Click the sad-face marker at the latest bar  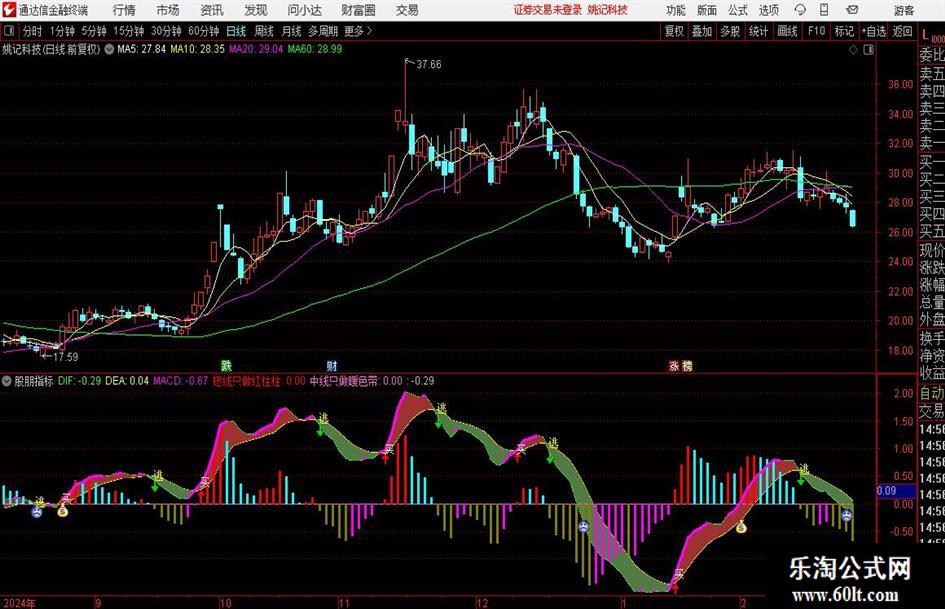847,516
